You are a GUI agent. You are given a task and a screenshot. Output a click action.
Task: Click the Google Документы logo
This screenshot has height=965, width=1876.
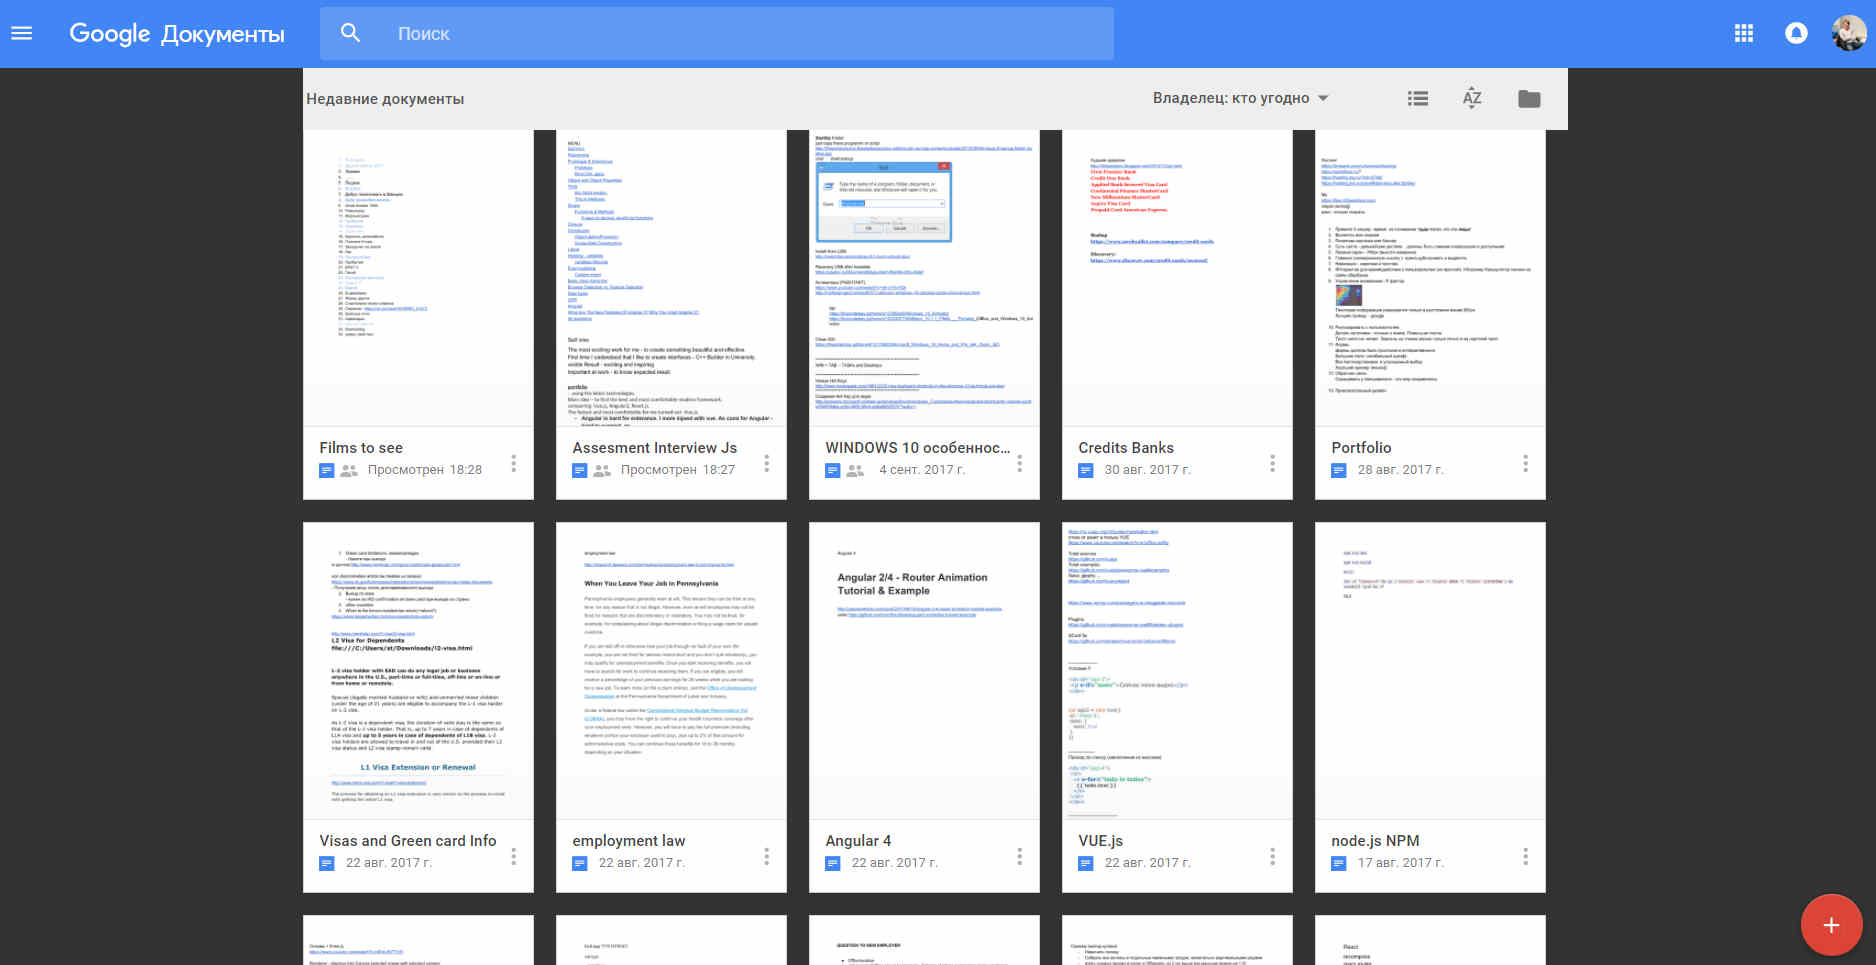pyautogui.click(x=177, y=33)
